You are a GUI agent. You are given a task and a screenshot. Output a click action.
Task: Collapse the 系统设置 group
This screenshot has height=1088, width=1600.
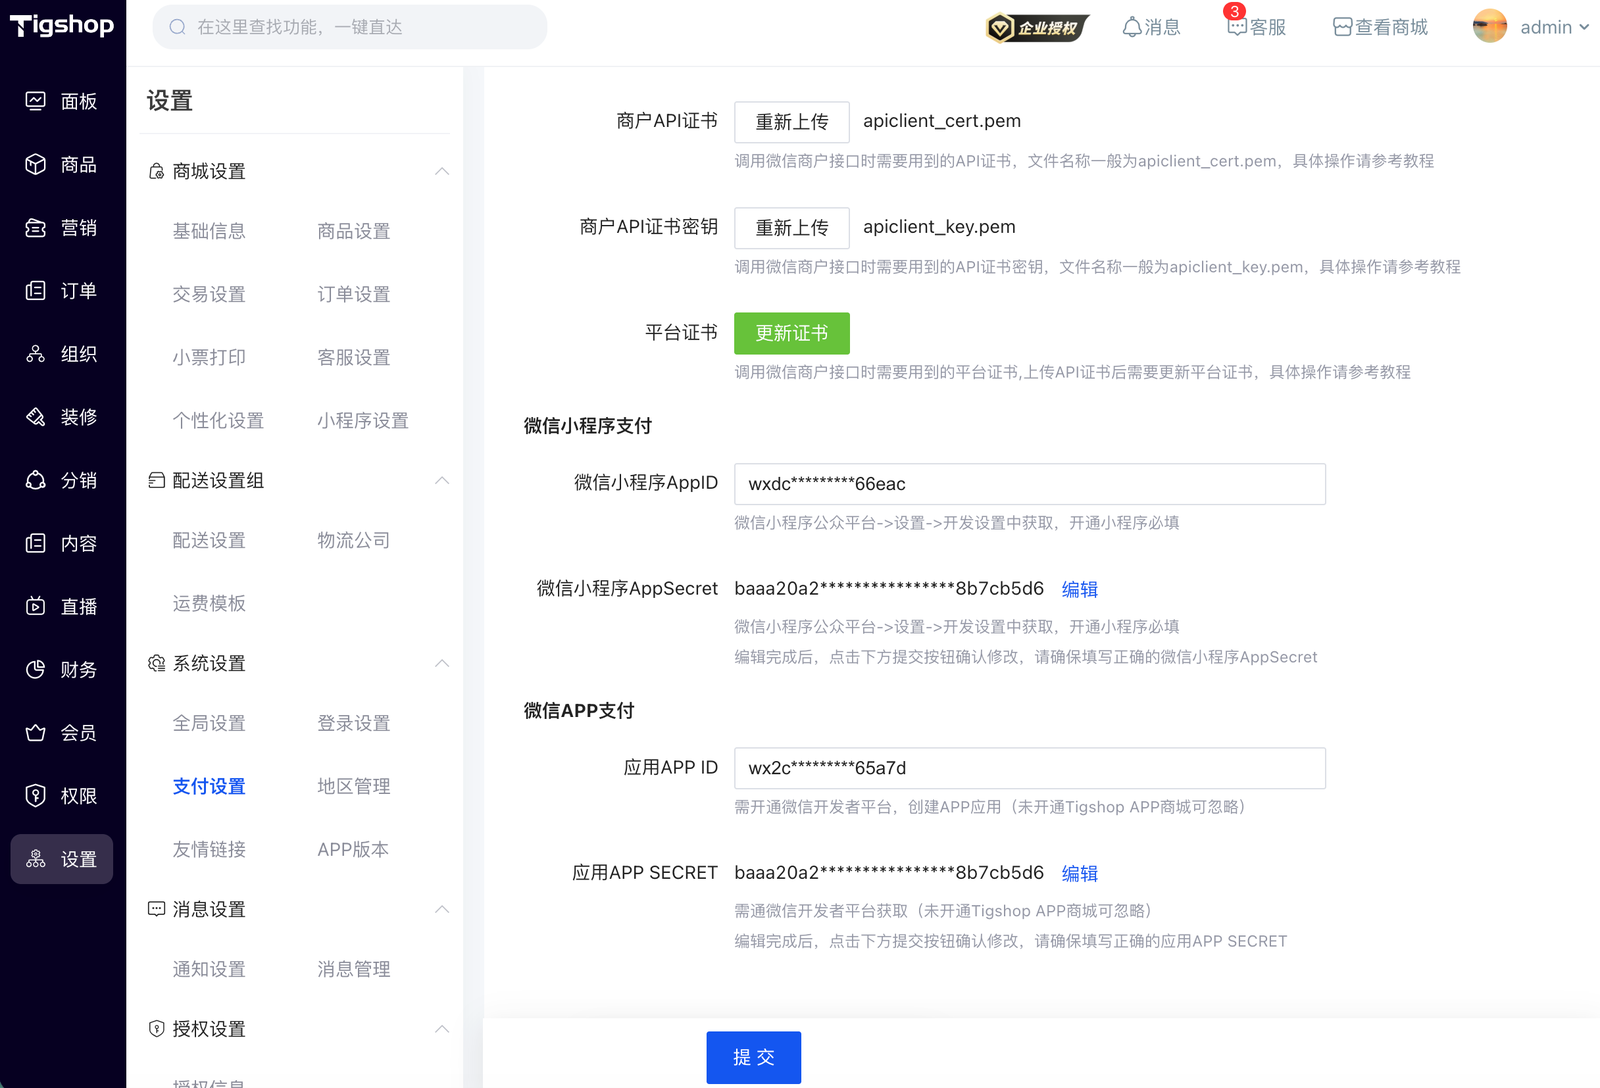click(x=442, y=664)
